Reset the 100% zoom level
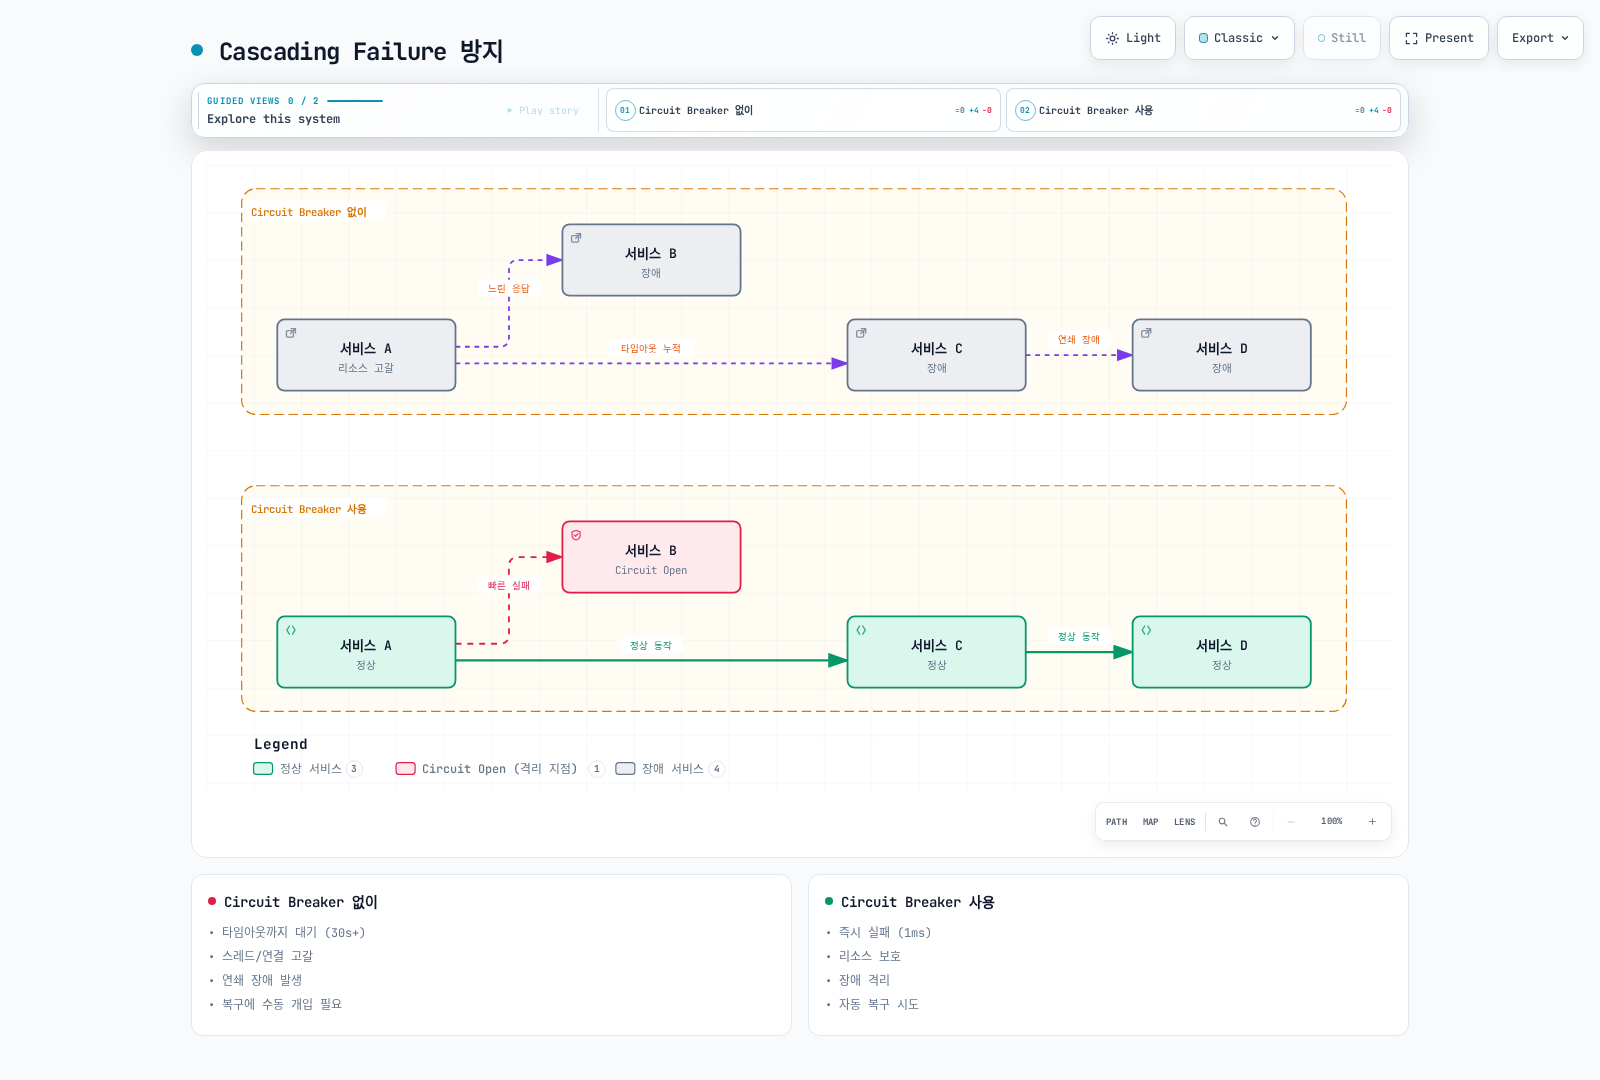The image size is (1600, 1080). click(x=1331, y=821)
